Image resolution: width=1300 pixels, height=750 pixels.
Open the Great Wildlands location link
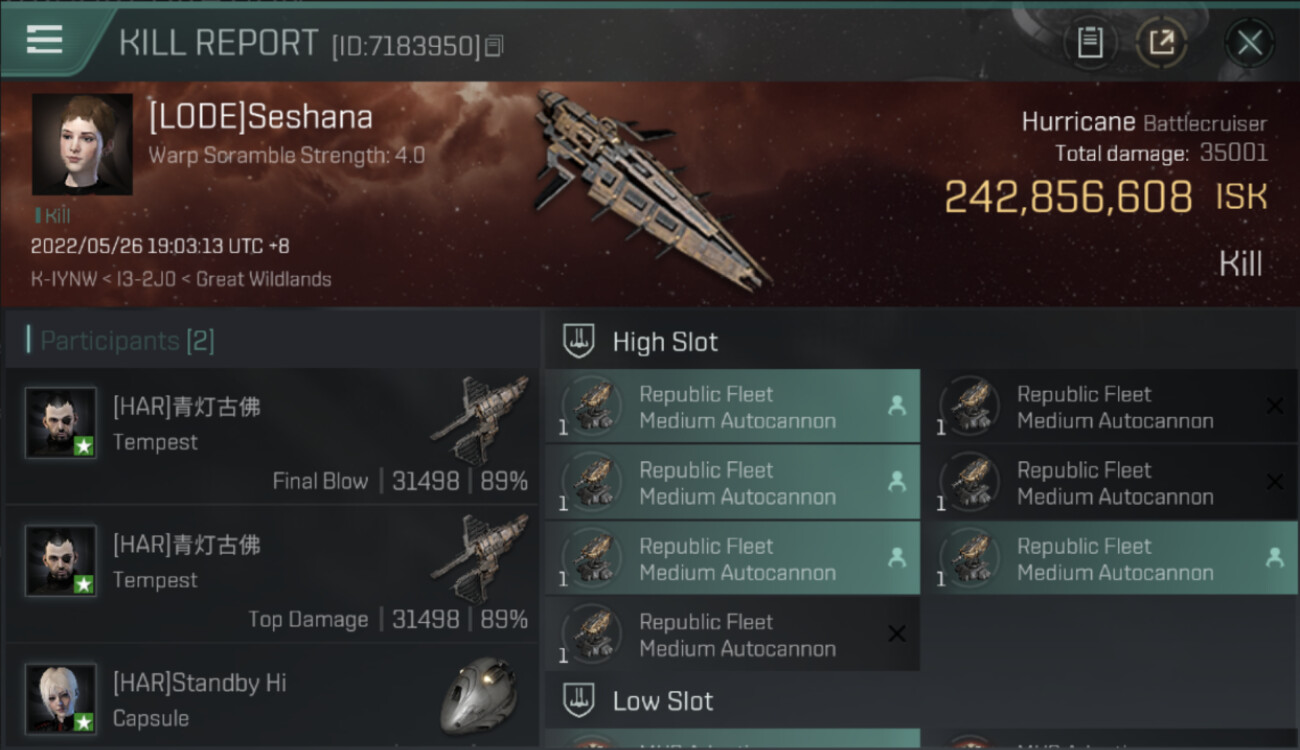tap(263, 279)
